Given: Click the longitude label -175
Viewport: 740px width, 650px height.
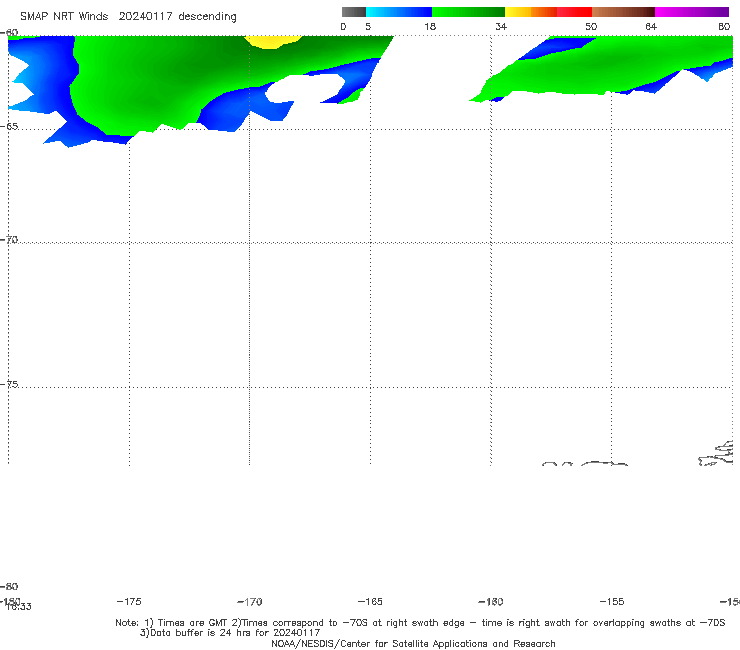Looking at the screenshot, I should click(129, 601).
